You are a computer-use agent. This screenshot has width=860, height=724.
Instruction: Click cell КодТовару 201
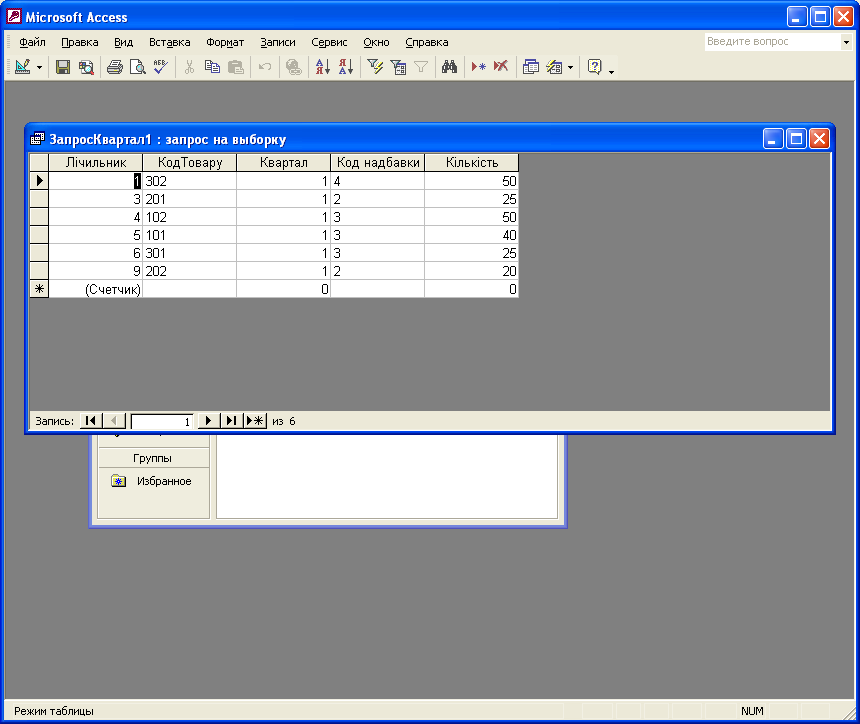pyautogui.click(x=190, y=199)
